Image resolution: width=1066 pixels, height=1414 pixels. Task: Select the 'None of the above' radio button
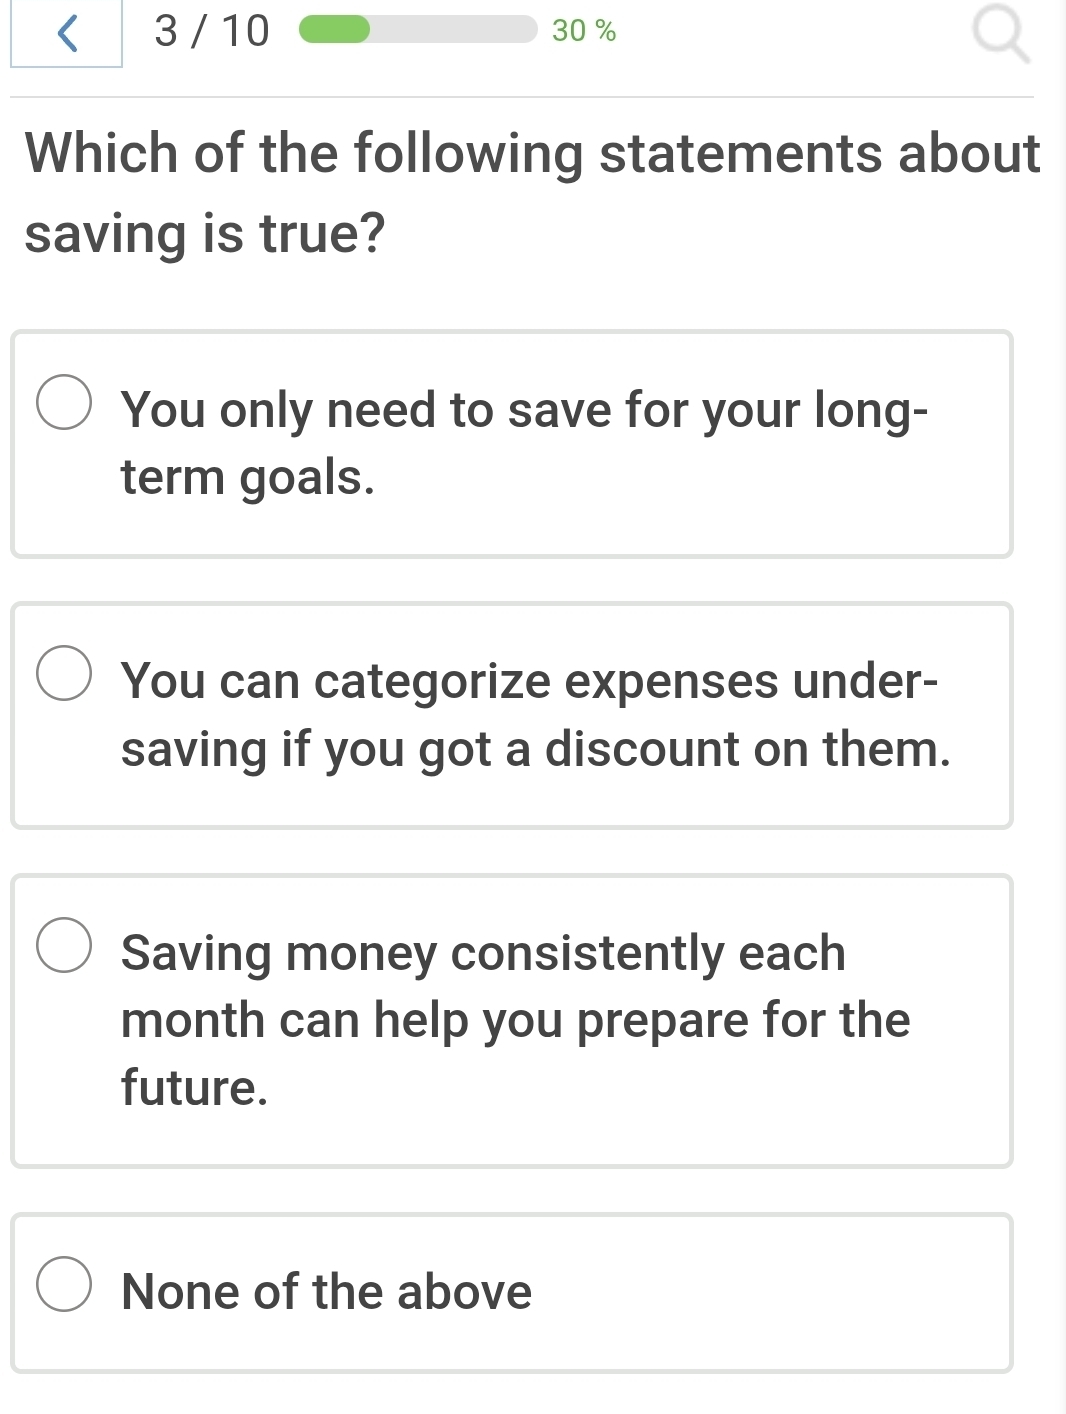(65, 1284)
